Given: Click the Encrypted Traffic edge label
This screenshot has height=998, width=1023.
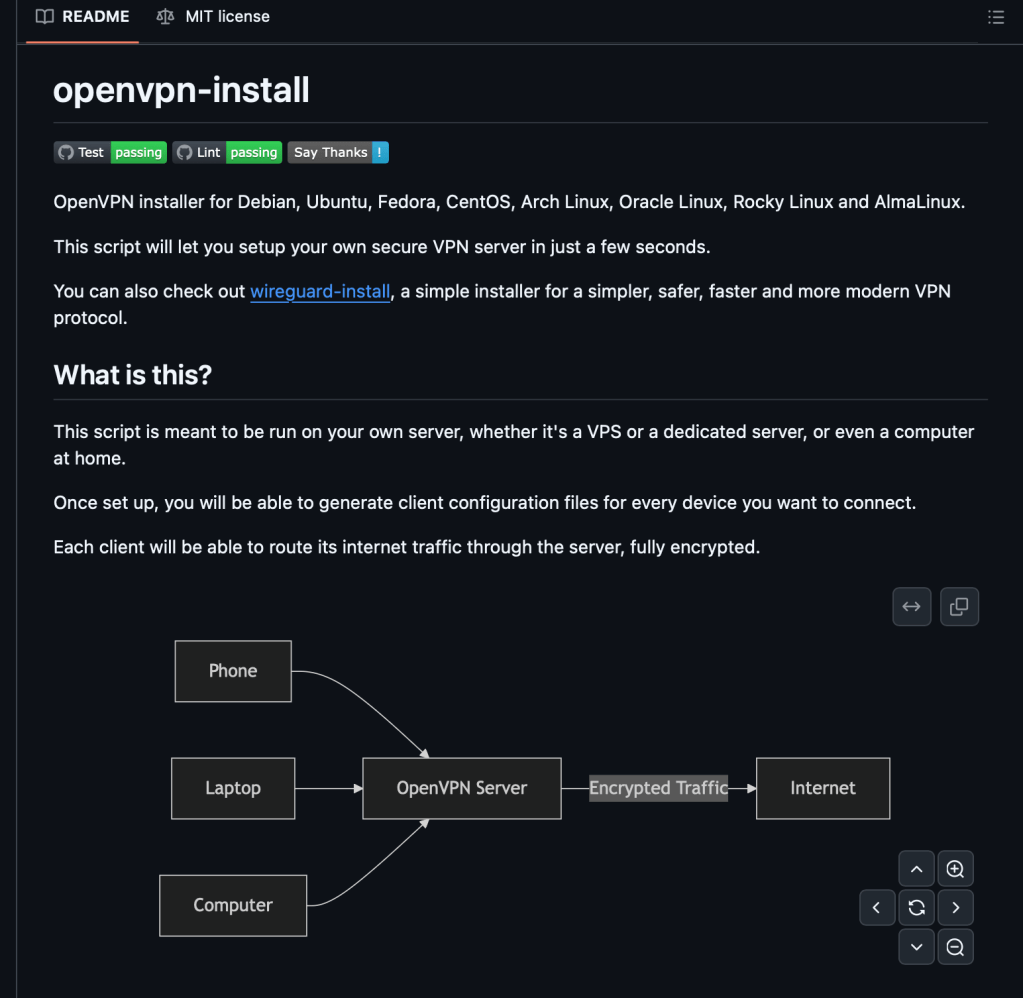Looking at the screenshot, I should coord(658,788).
